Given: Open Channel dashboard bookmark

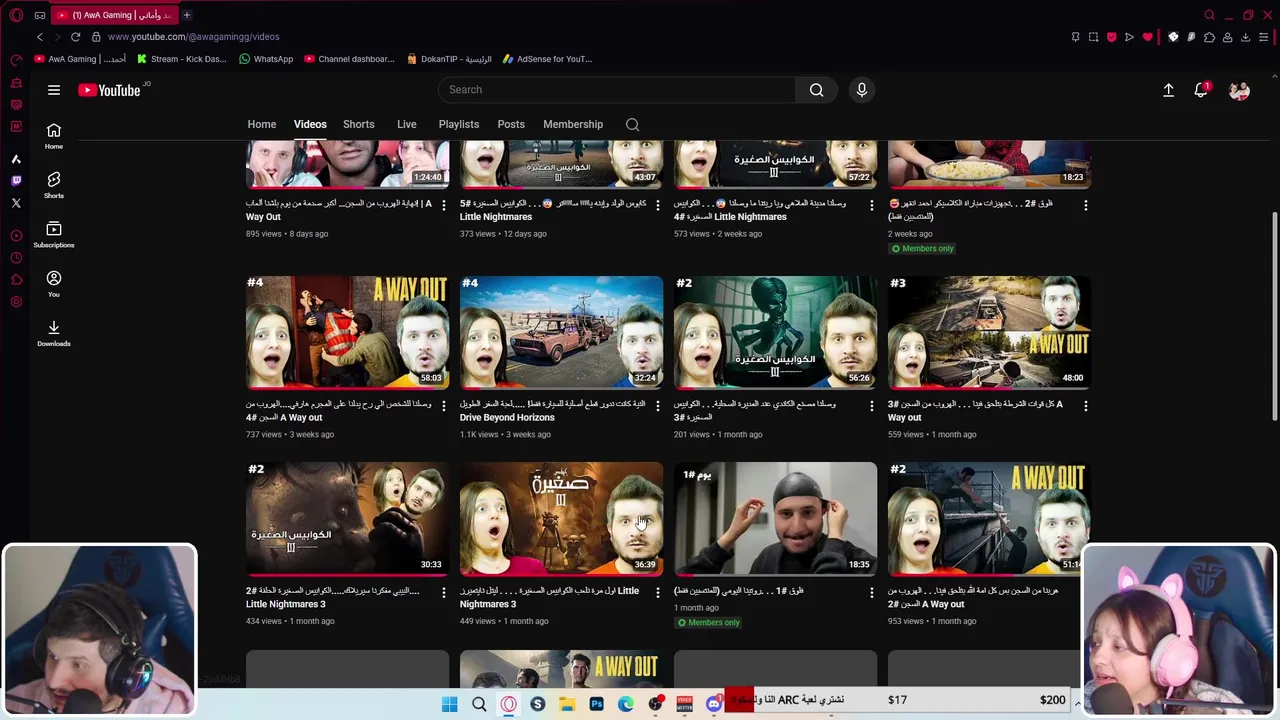Looking at the screenshot, I should click(x=349, y=59).
